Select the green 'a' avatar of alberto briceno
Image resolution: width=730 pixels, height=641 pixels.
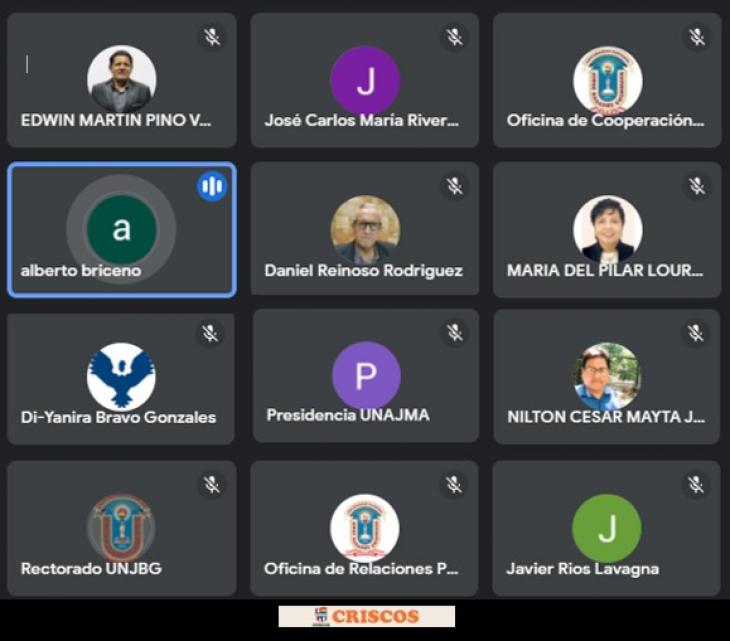pos(122,229)
